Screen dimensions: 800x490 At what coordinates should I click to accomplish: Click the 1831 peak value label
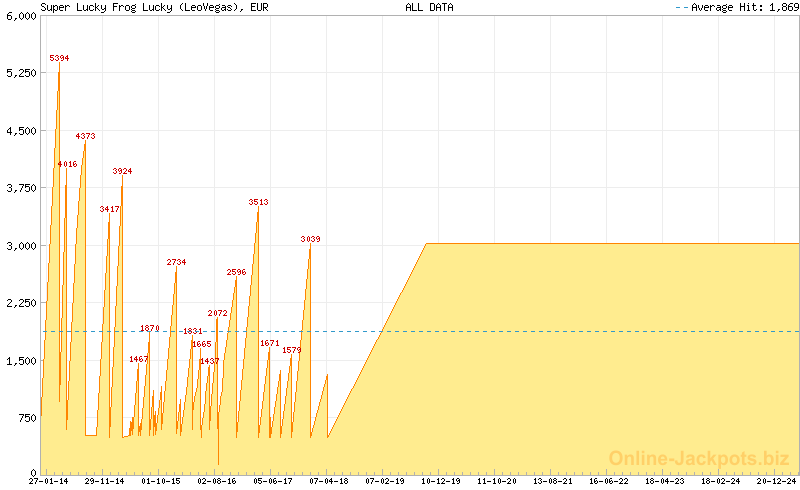click(x=193, y=331)
